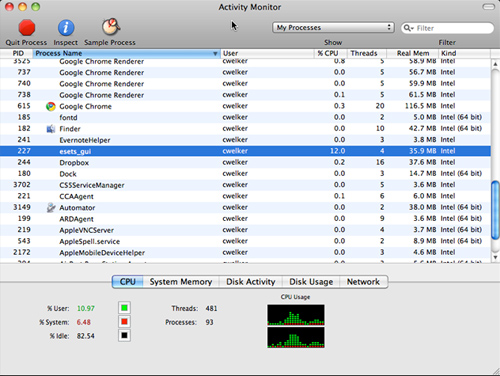Sort by the PID column header

[17, 53]
